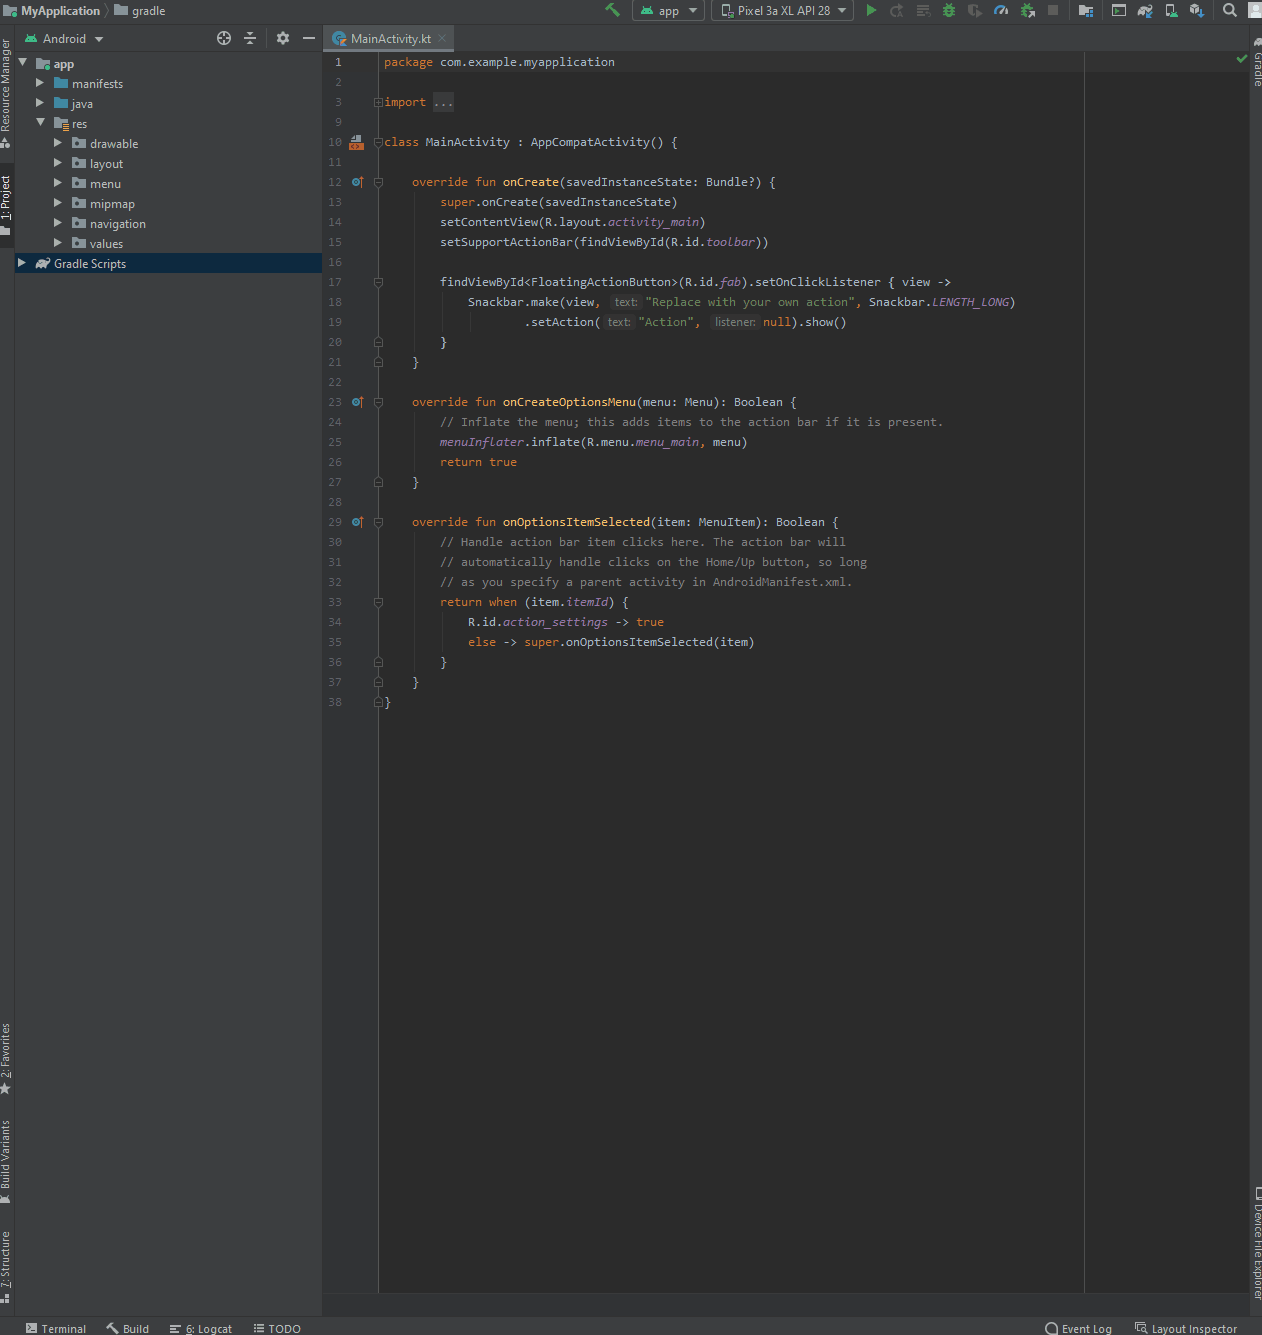The height and width of the screenshot is (1335, 1262).
Task: Collapse all nodes in the project panel
Action: (250, 38)
